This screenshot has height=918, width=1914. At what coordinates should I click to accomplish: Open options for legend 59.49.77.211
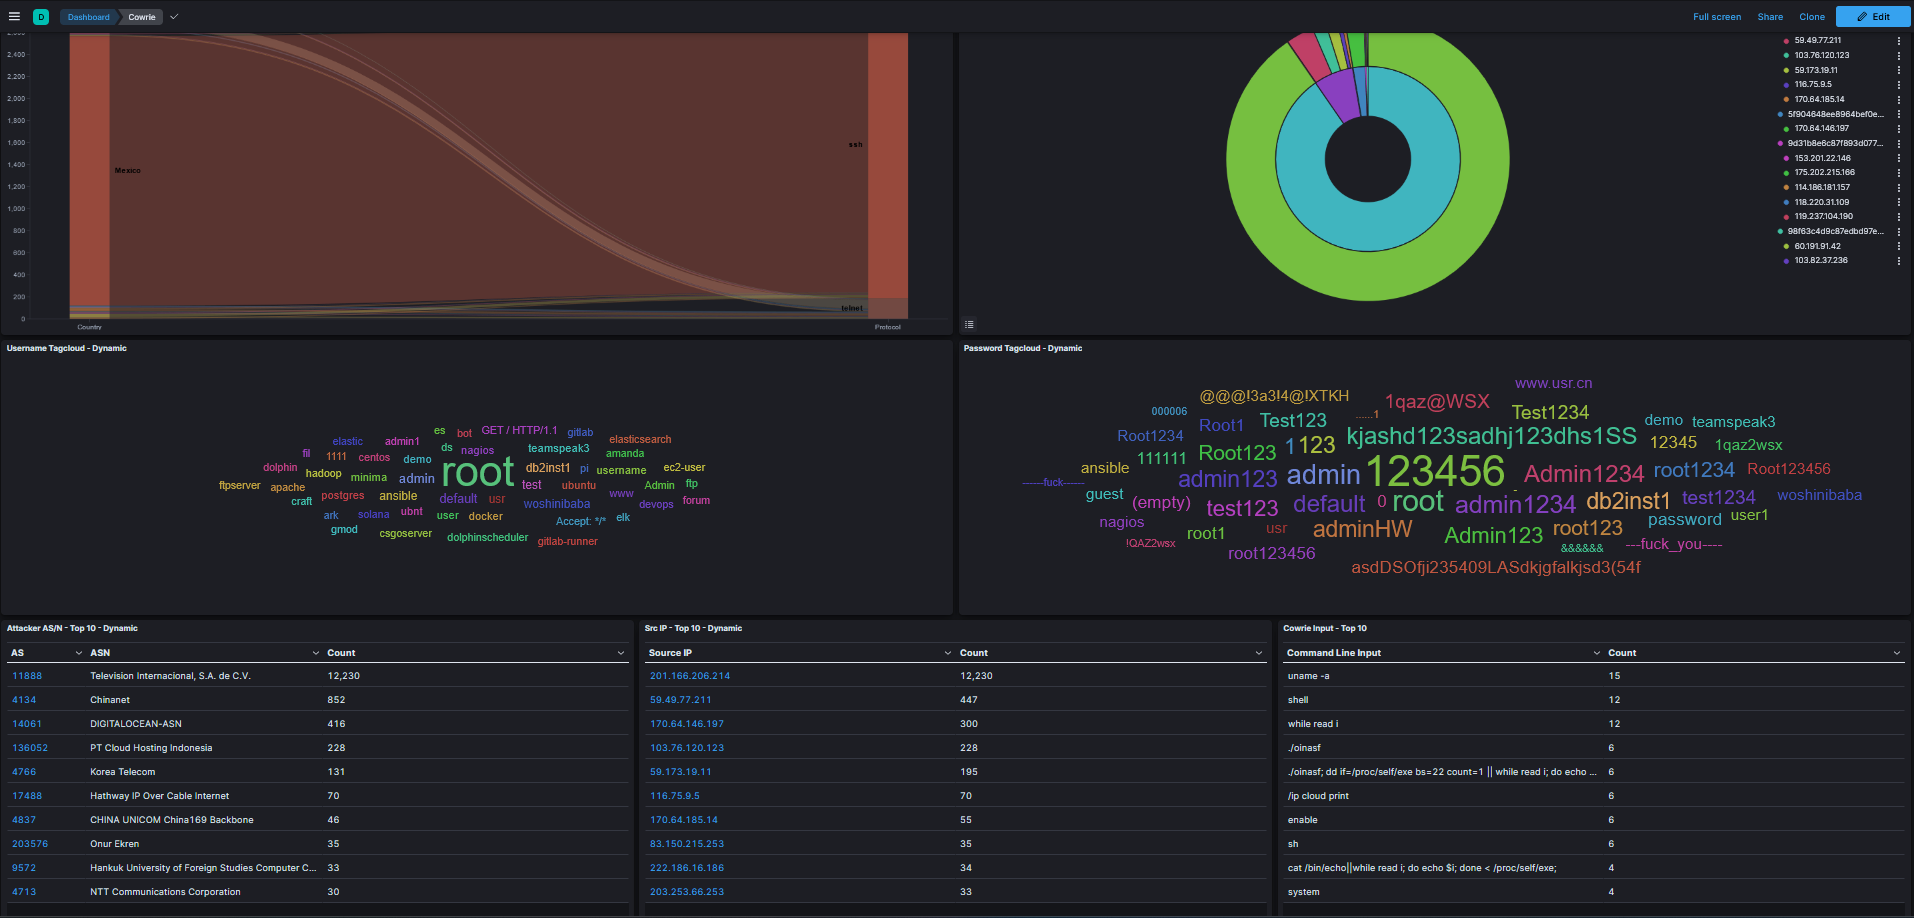(x=1899, y=41)
